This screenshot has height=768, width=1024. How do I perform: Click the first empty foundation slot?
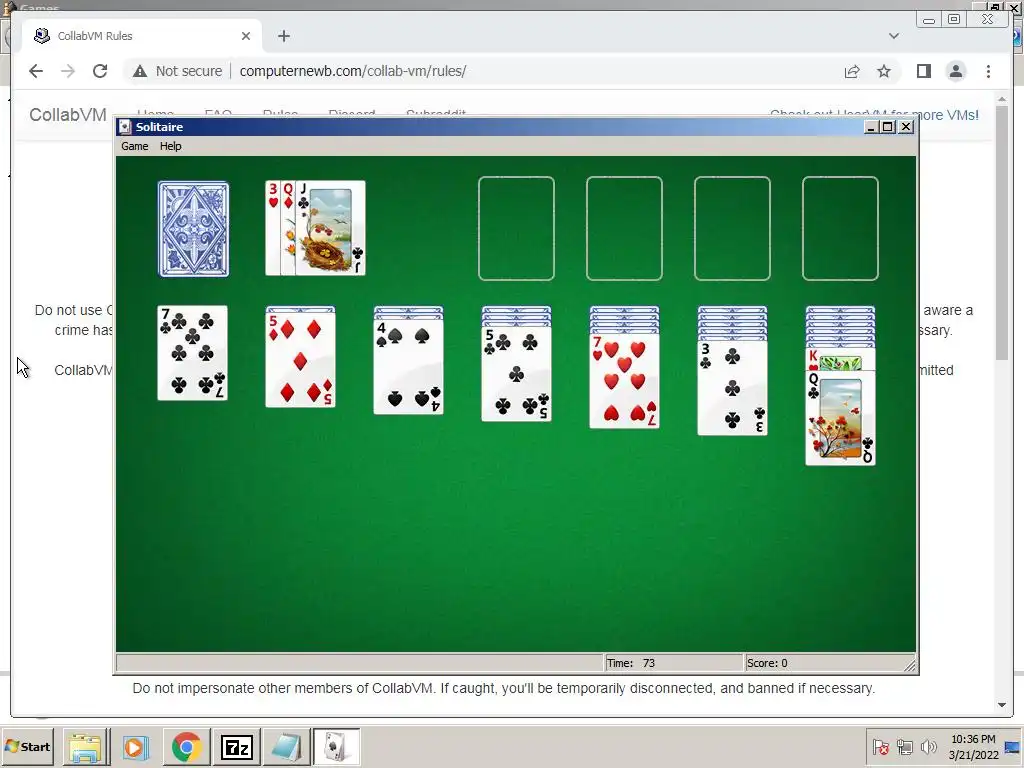516,229
